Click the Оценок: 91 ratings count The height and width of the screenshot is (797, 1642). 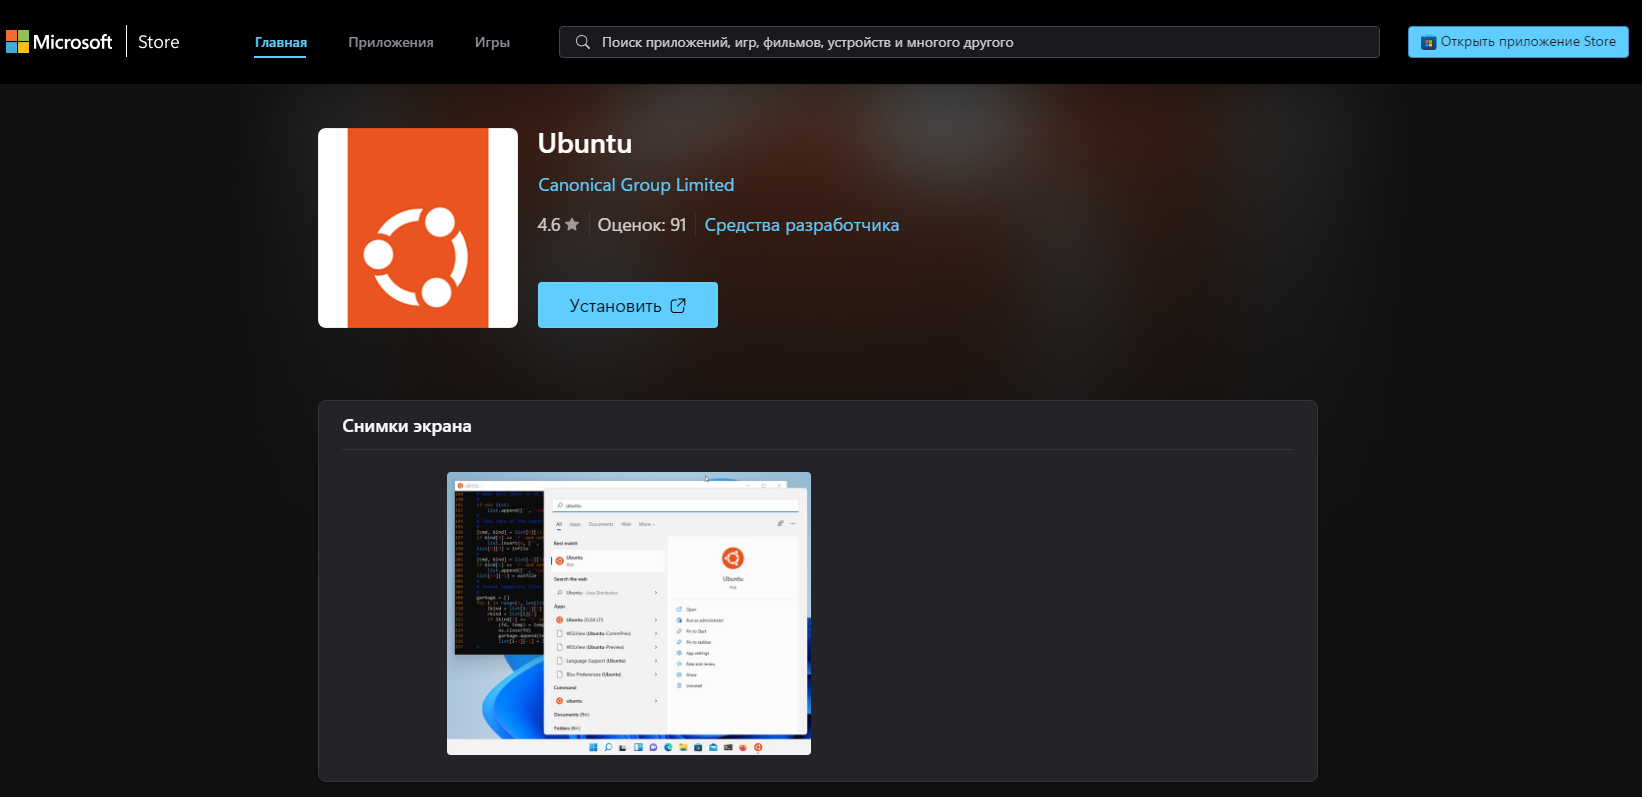[642, 225]
